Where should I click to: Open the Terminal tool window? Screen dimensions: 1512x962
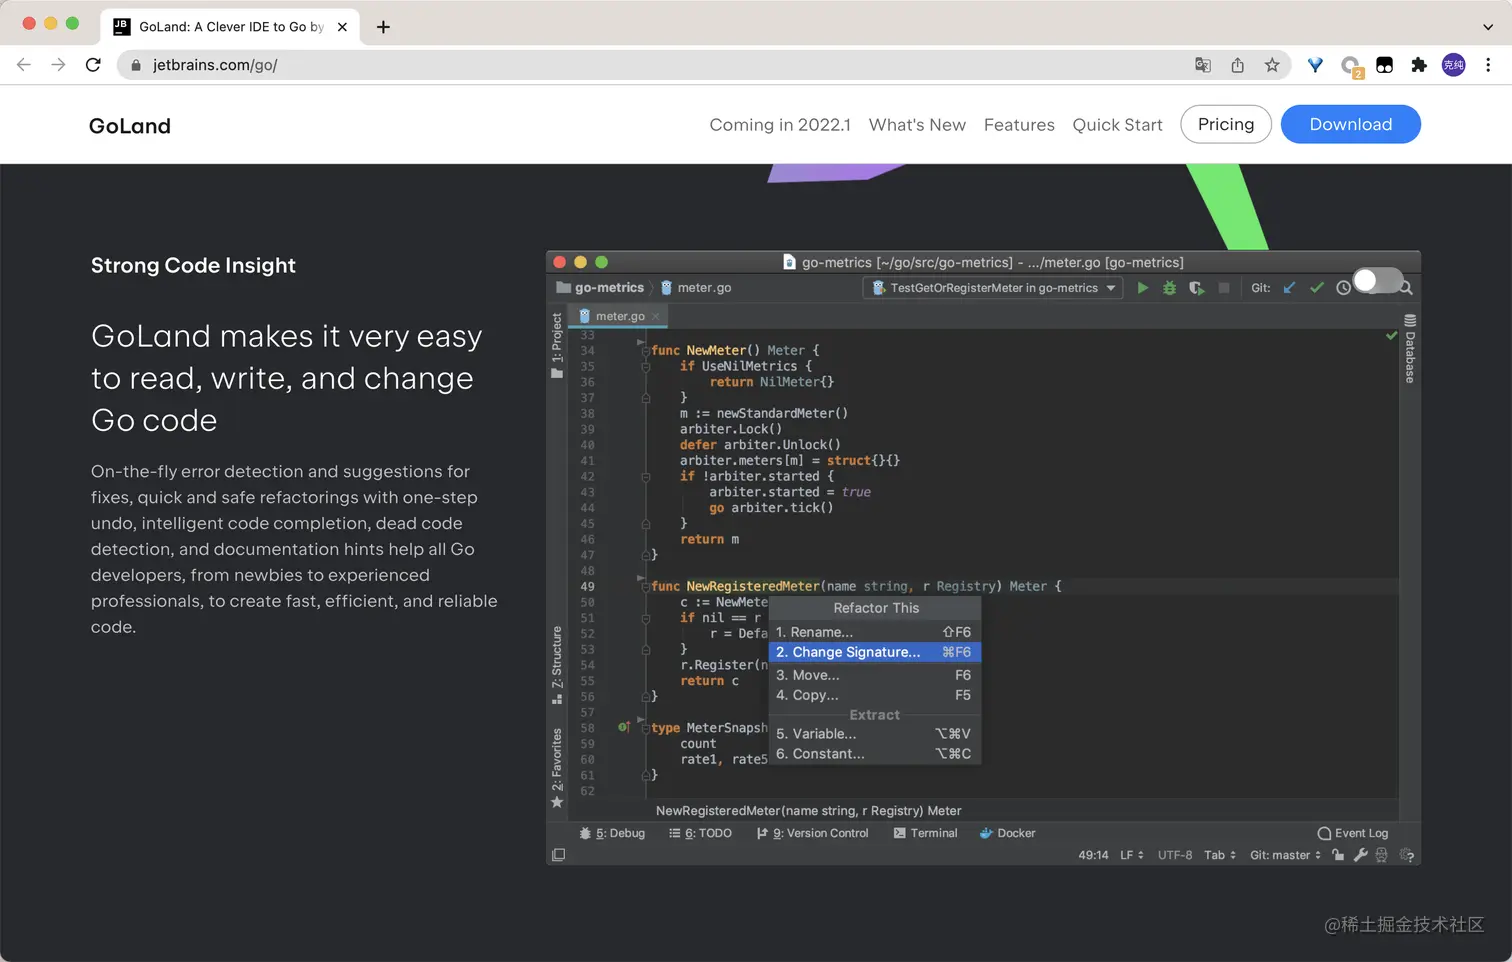pos(925,833)
